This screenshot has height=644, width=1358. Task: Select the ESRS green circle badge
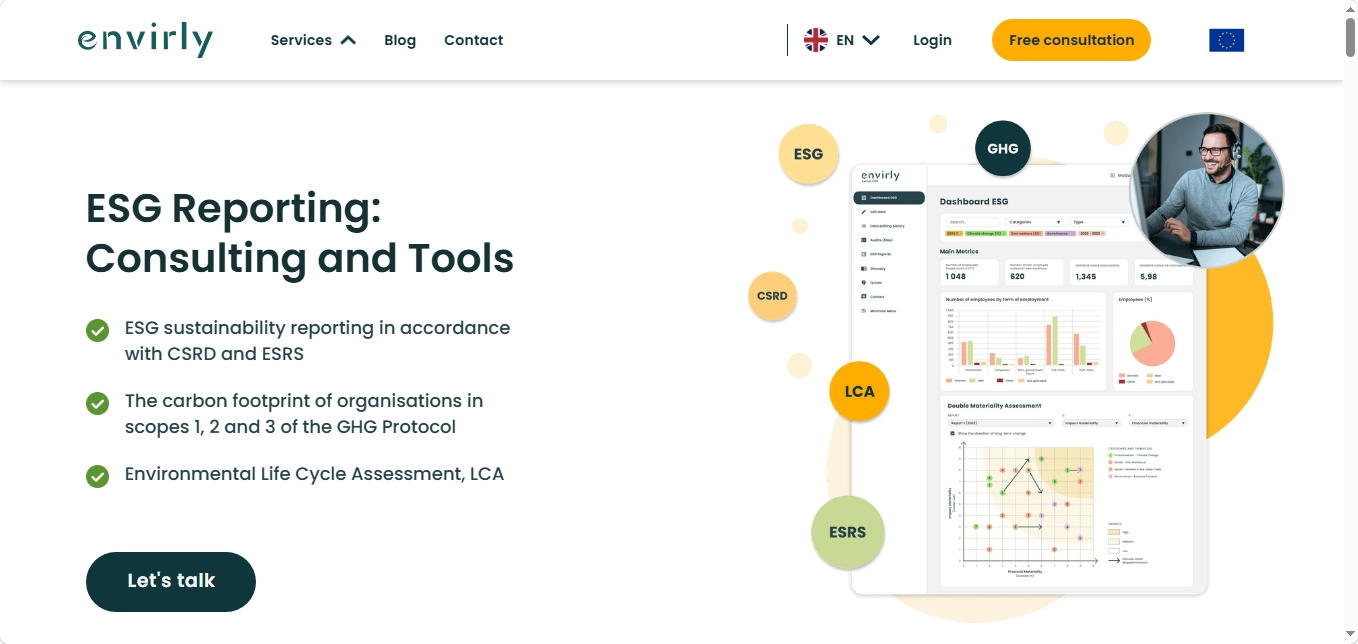[x=847, y=532]
